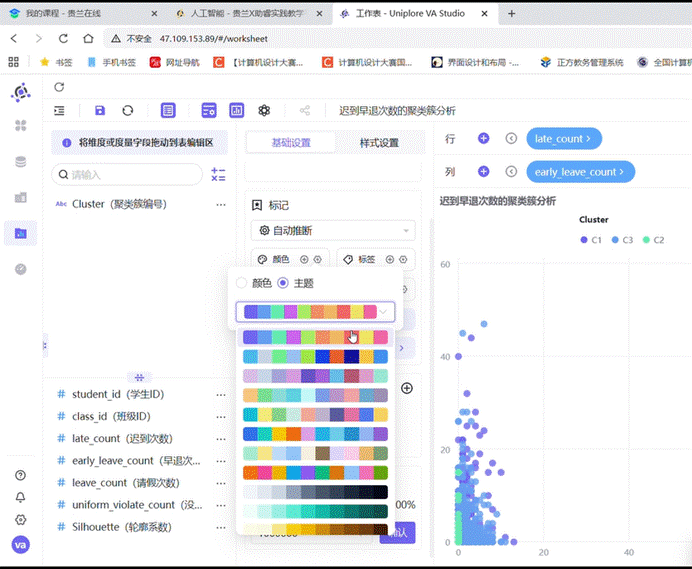Click the round plus icon beside palette list
Image resolution: width=692 pixels, height=569 pixels.
tap(407, 388)
